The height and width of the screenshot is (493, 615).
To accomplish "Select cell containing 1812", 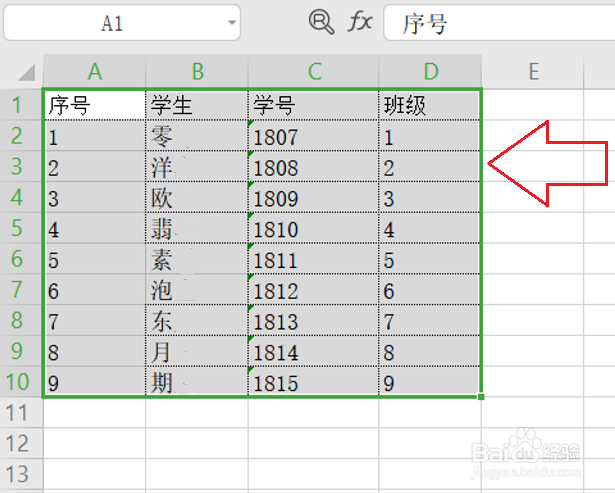I will (313, 289).
